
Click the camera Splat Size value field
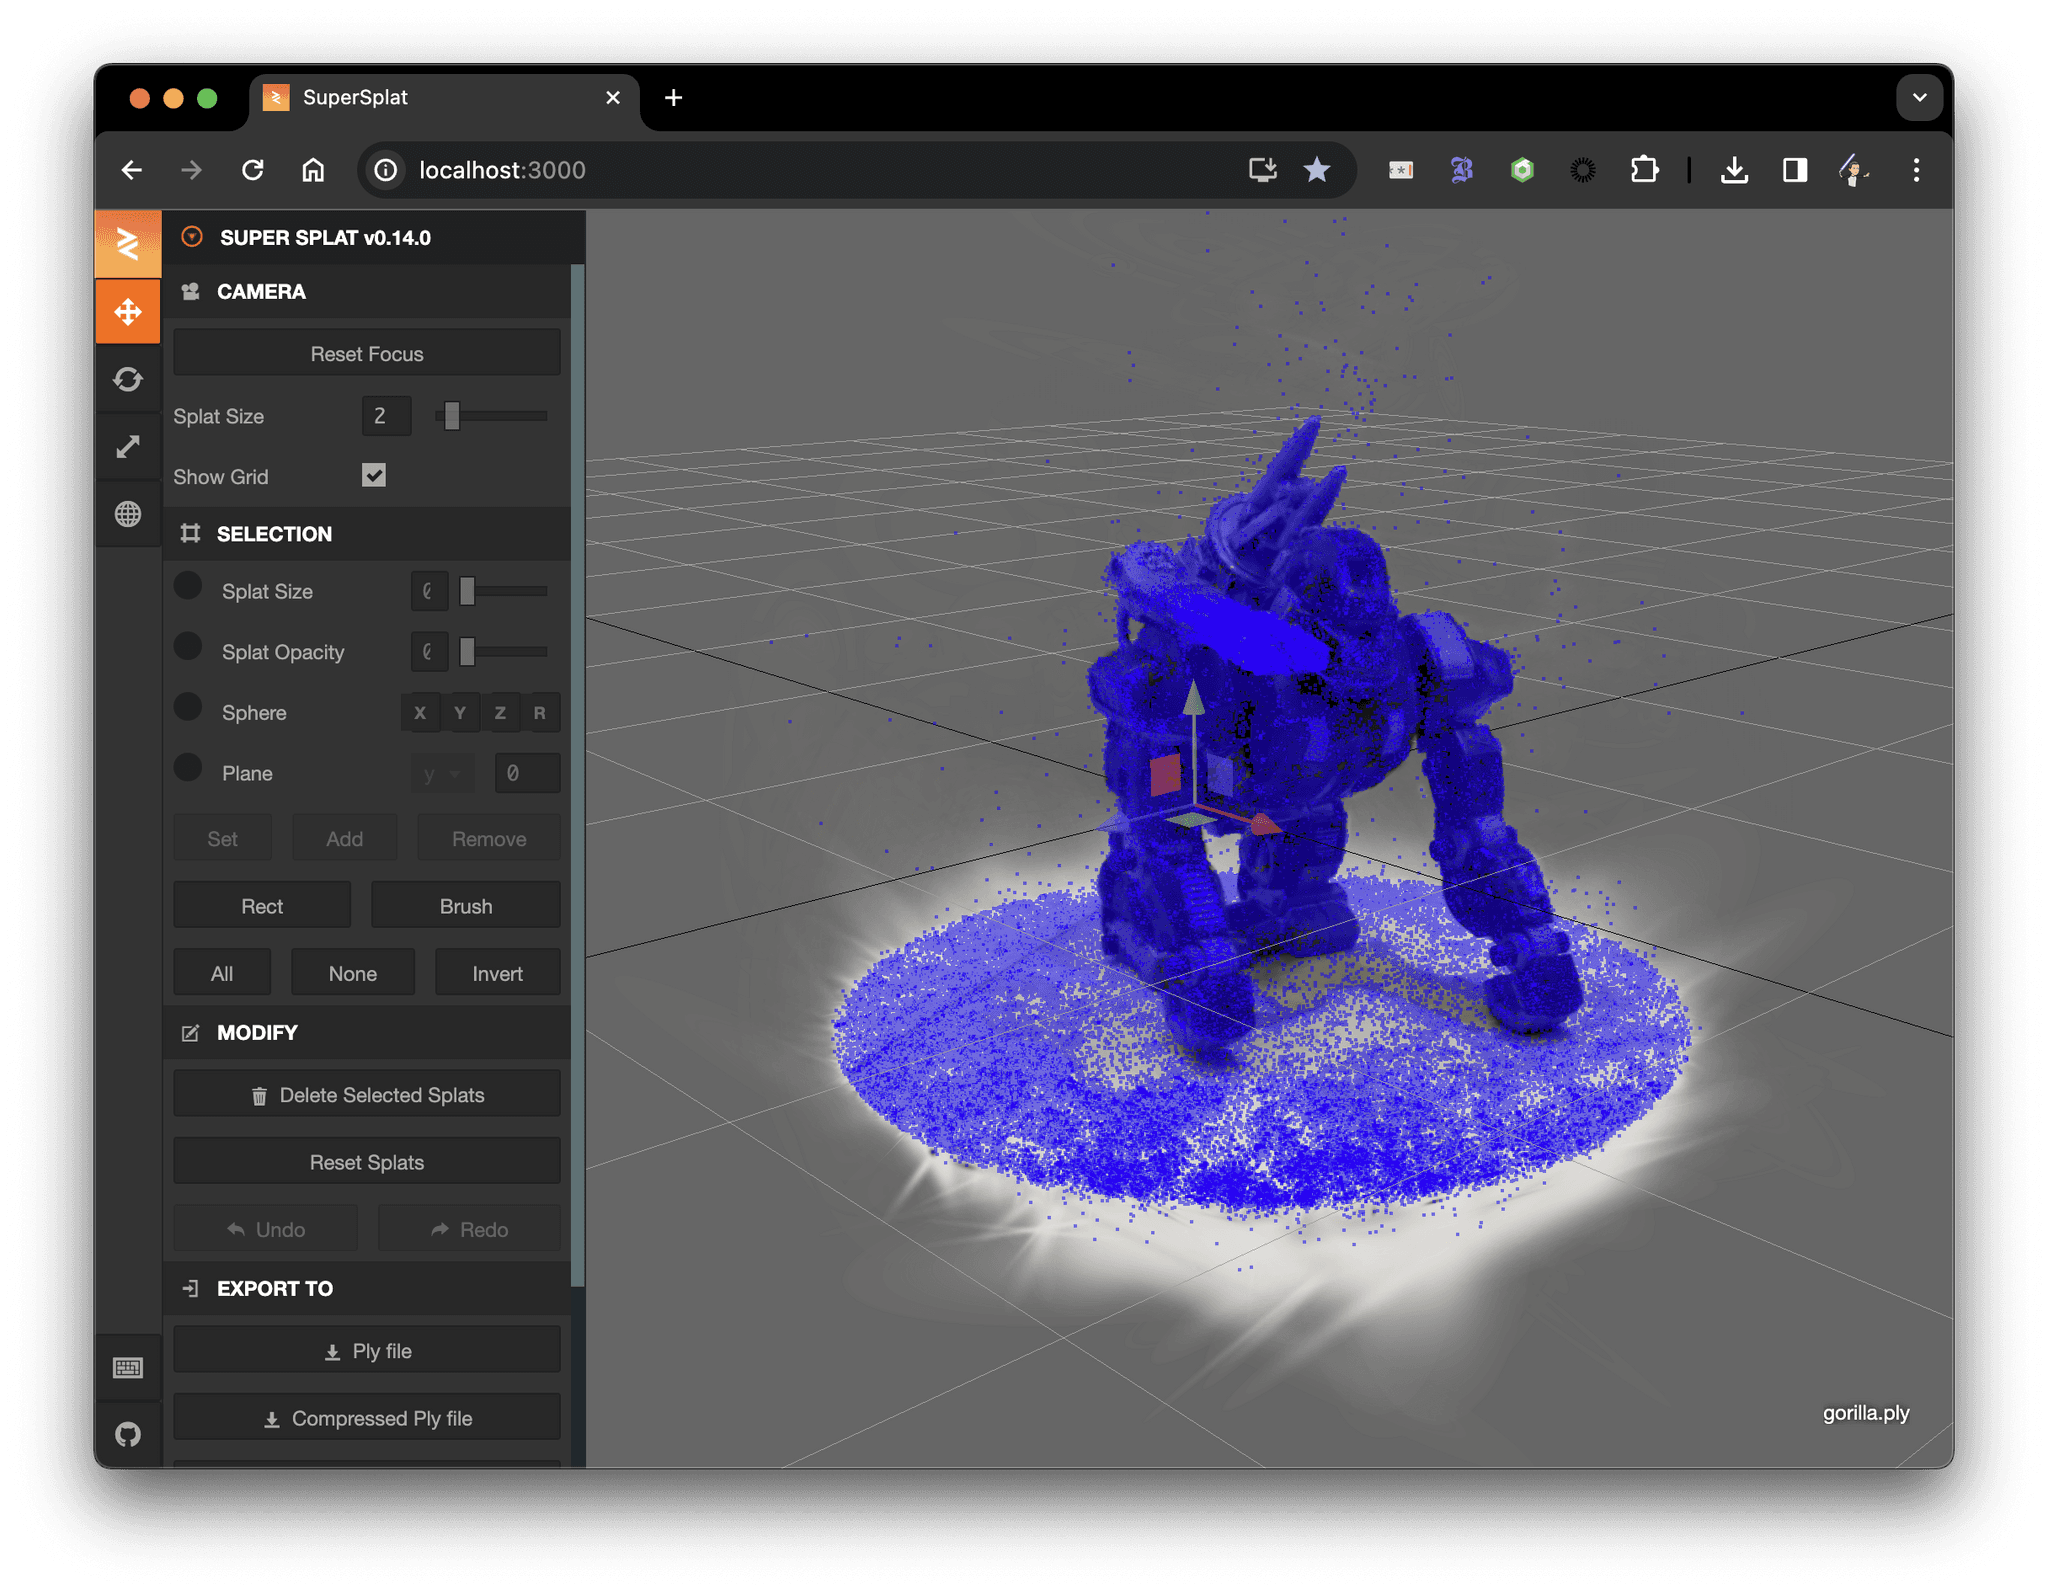click(386, 416)
